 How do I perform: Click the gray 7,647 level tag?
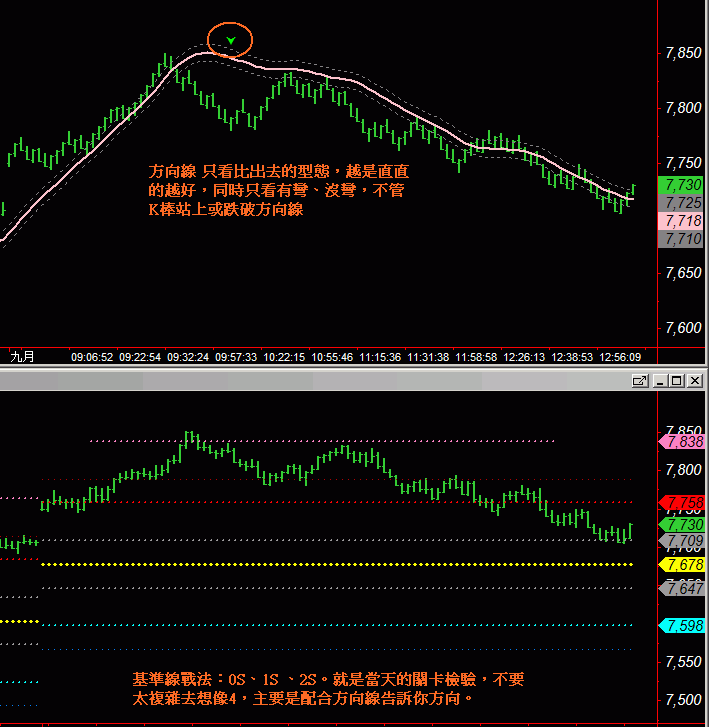point(682,589)
